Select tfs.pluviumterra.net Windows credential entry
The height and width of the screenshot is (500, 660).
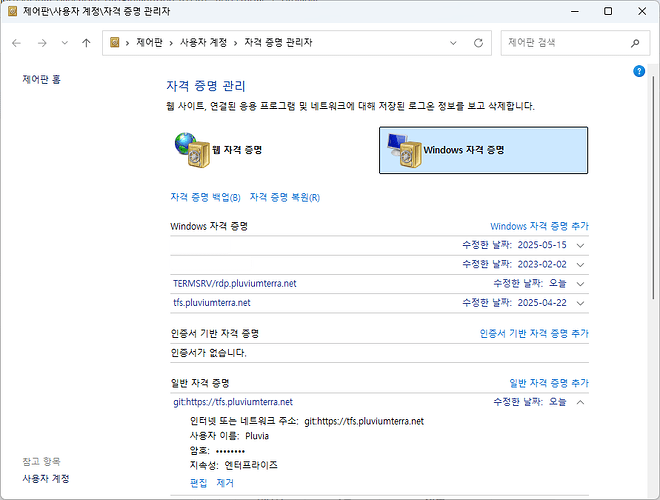[212, 303]
